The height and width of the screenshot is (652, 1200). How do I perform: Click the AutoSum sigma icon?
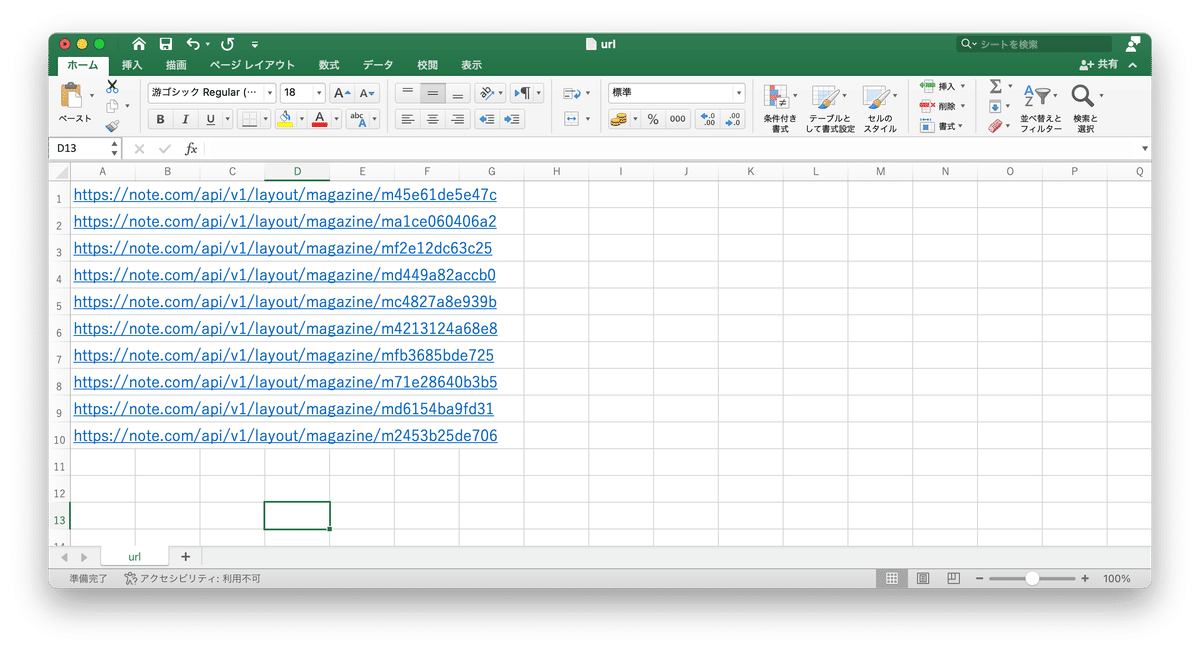click(x=996, y=87)
